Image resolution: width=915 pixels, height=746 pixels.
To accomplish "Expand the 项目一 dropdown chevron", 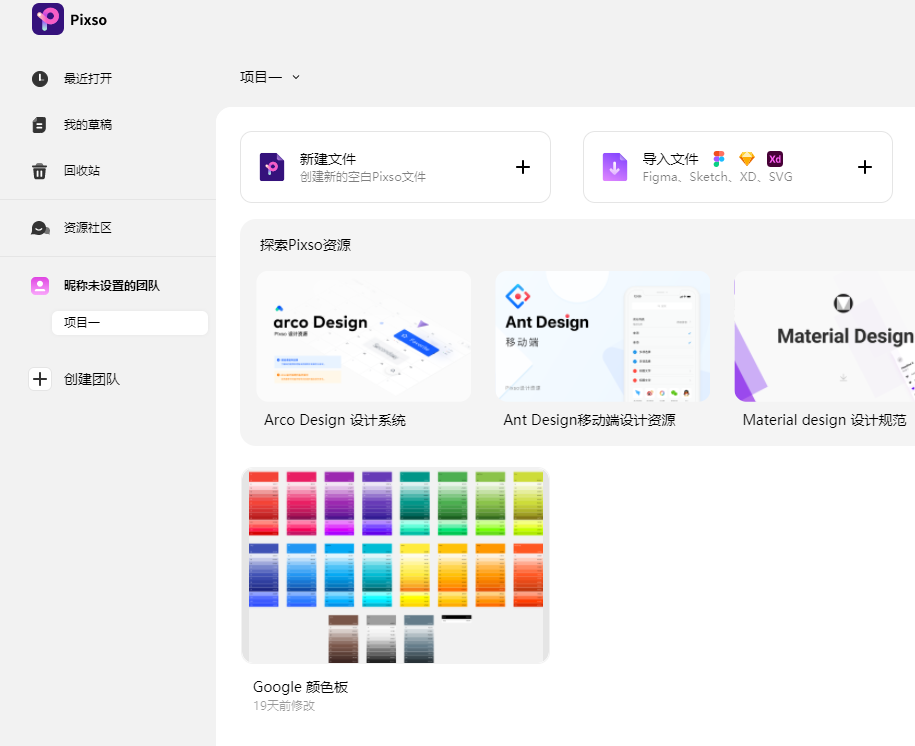I will click(x=296, y=77).
